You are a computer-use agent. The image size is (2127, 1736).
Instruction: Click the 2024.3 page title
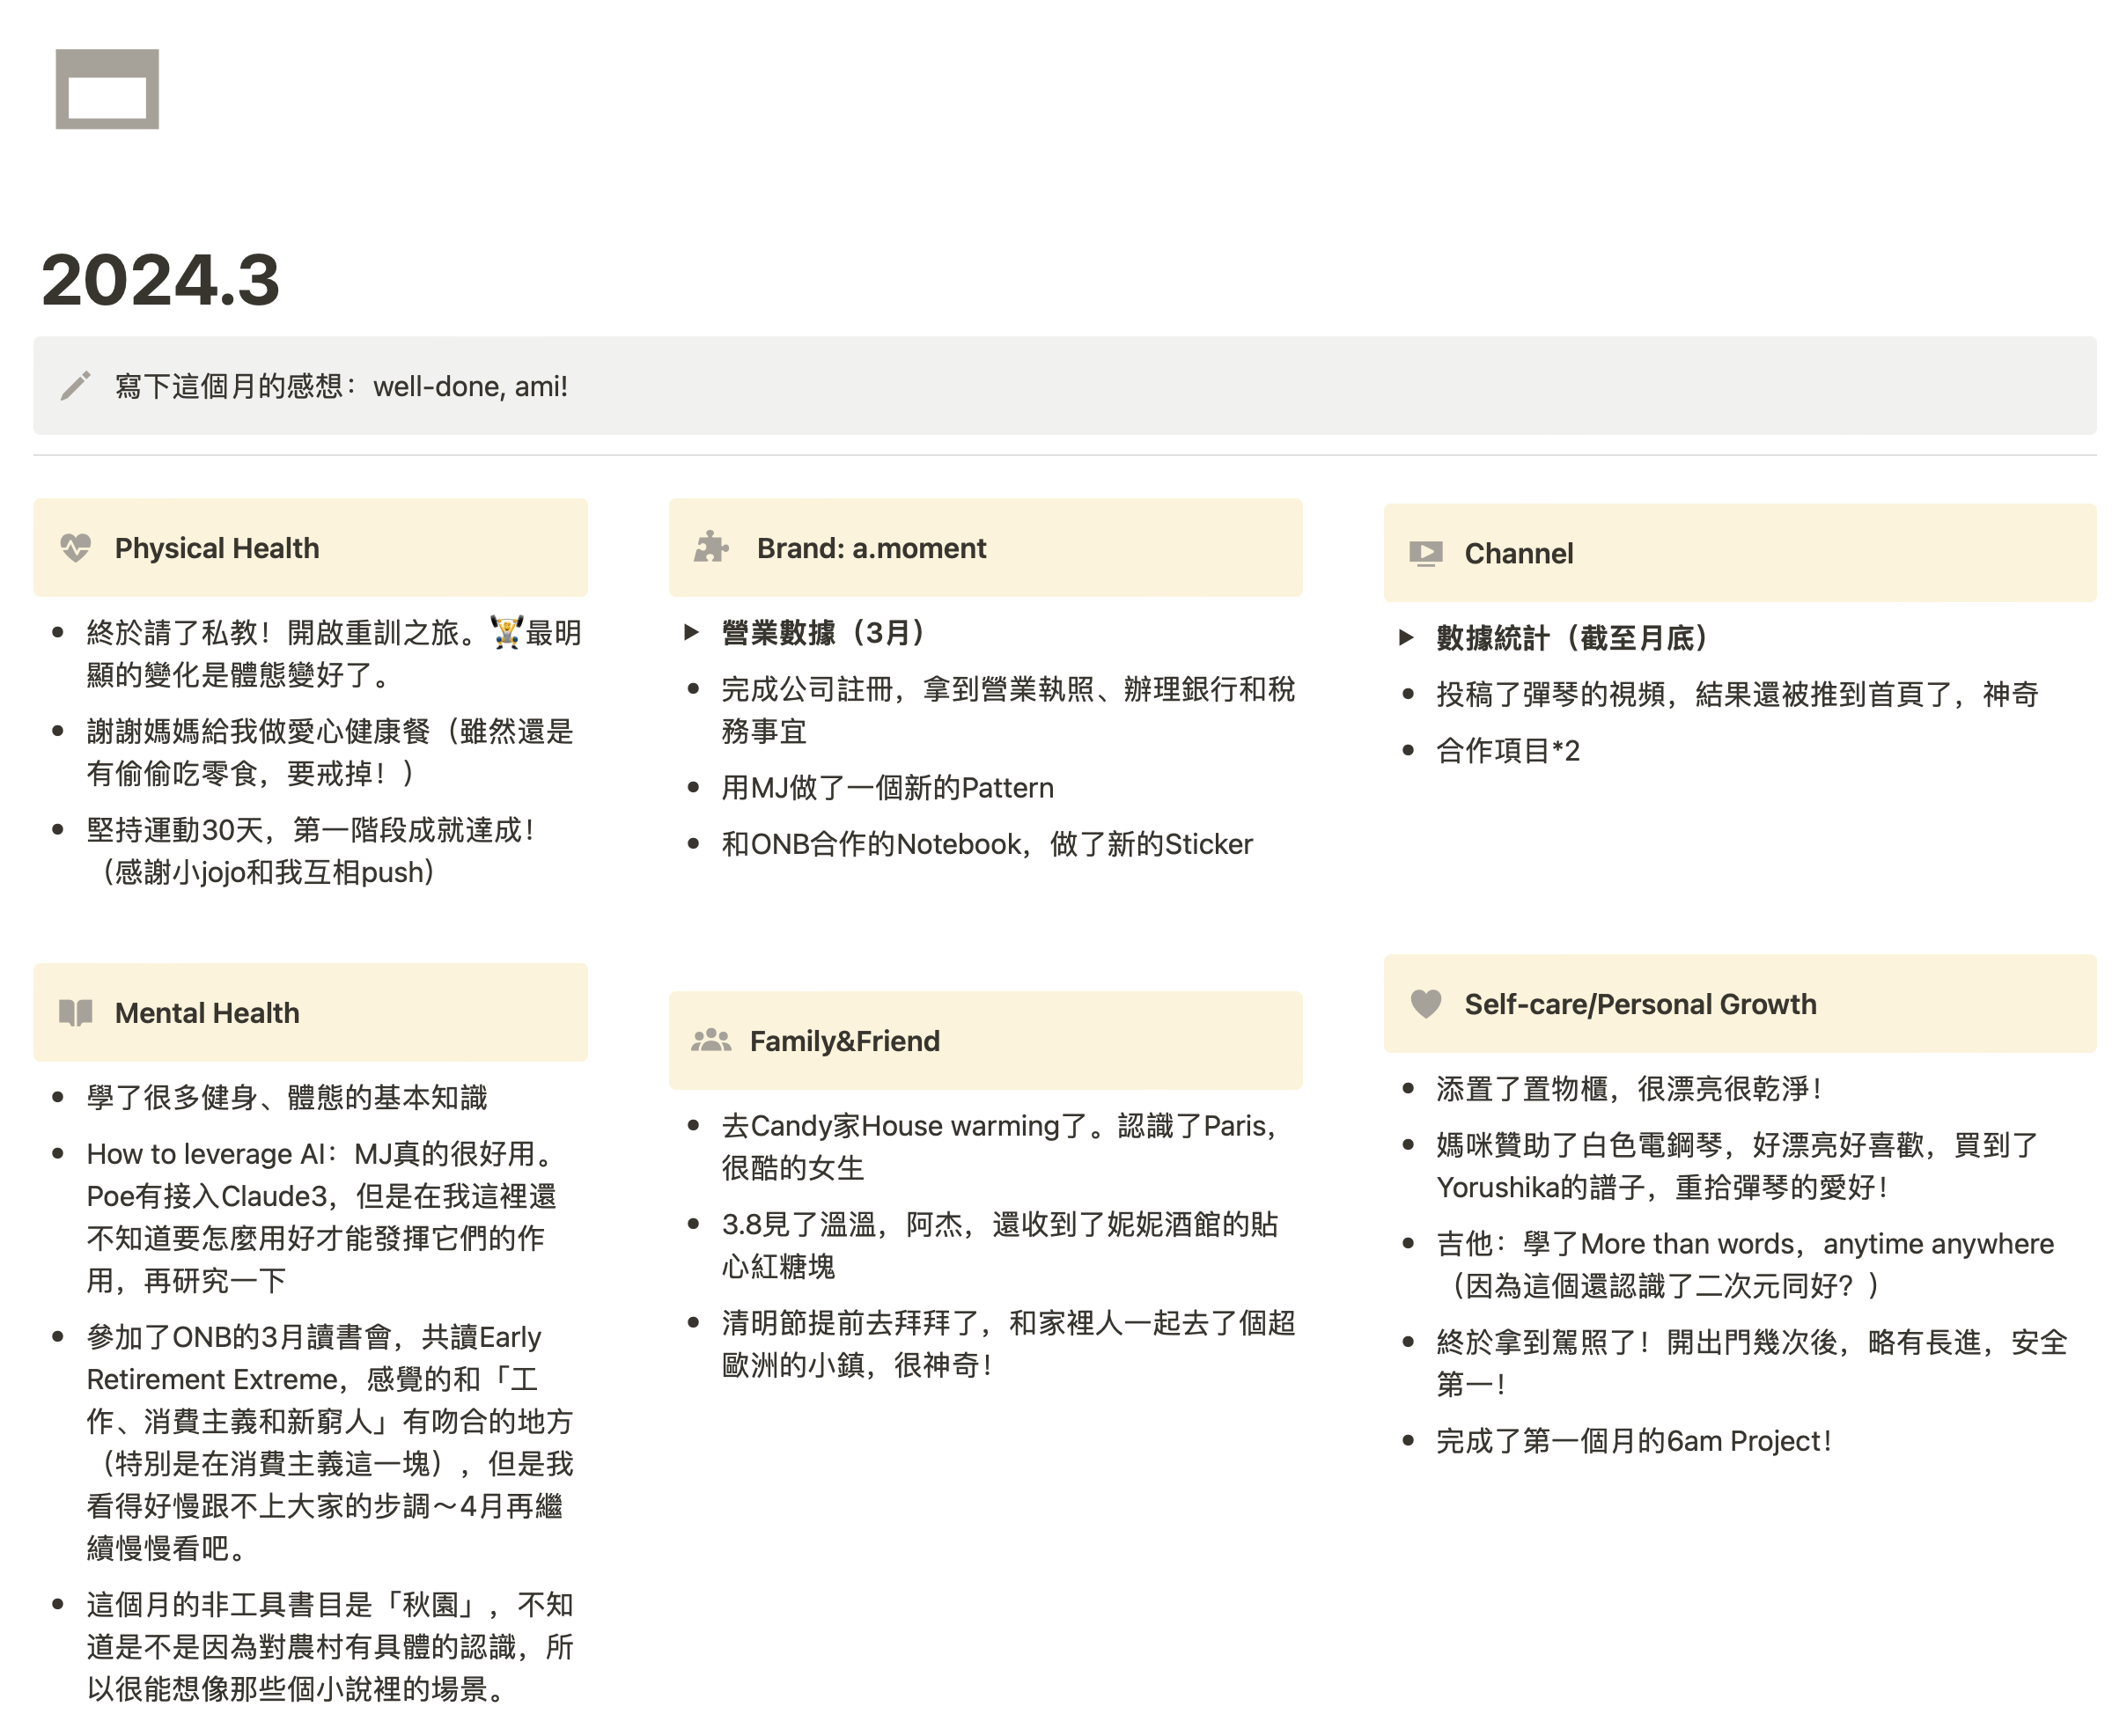160,280
